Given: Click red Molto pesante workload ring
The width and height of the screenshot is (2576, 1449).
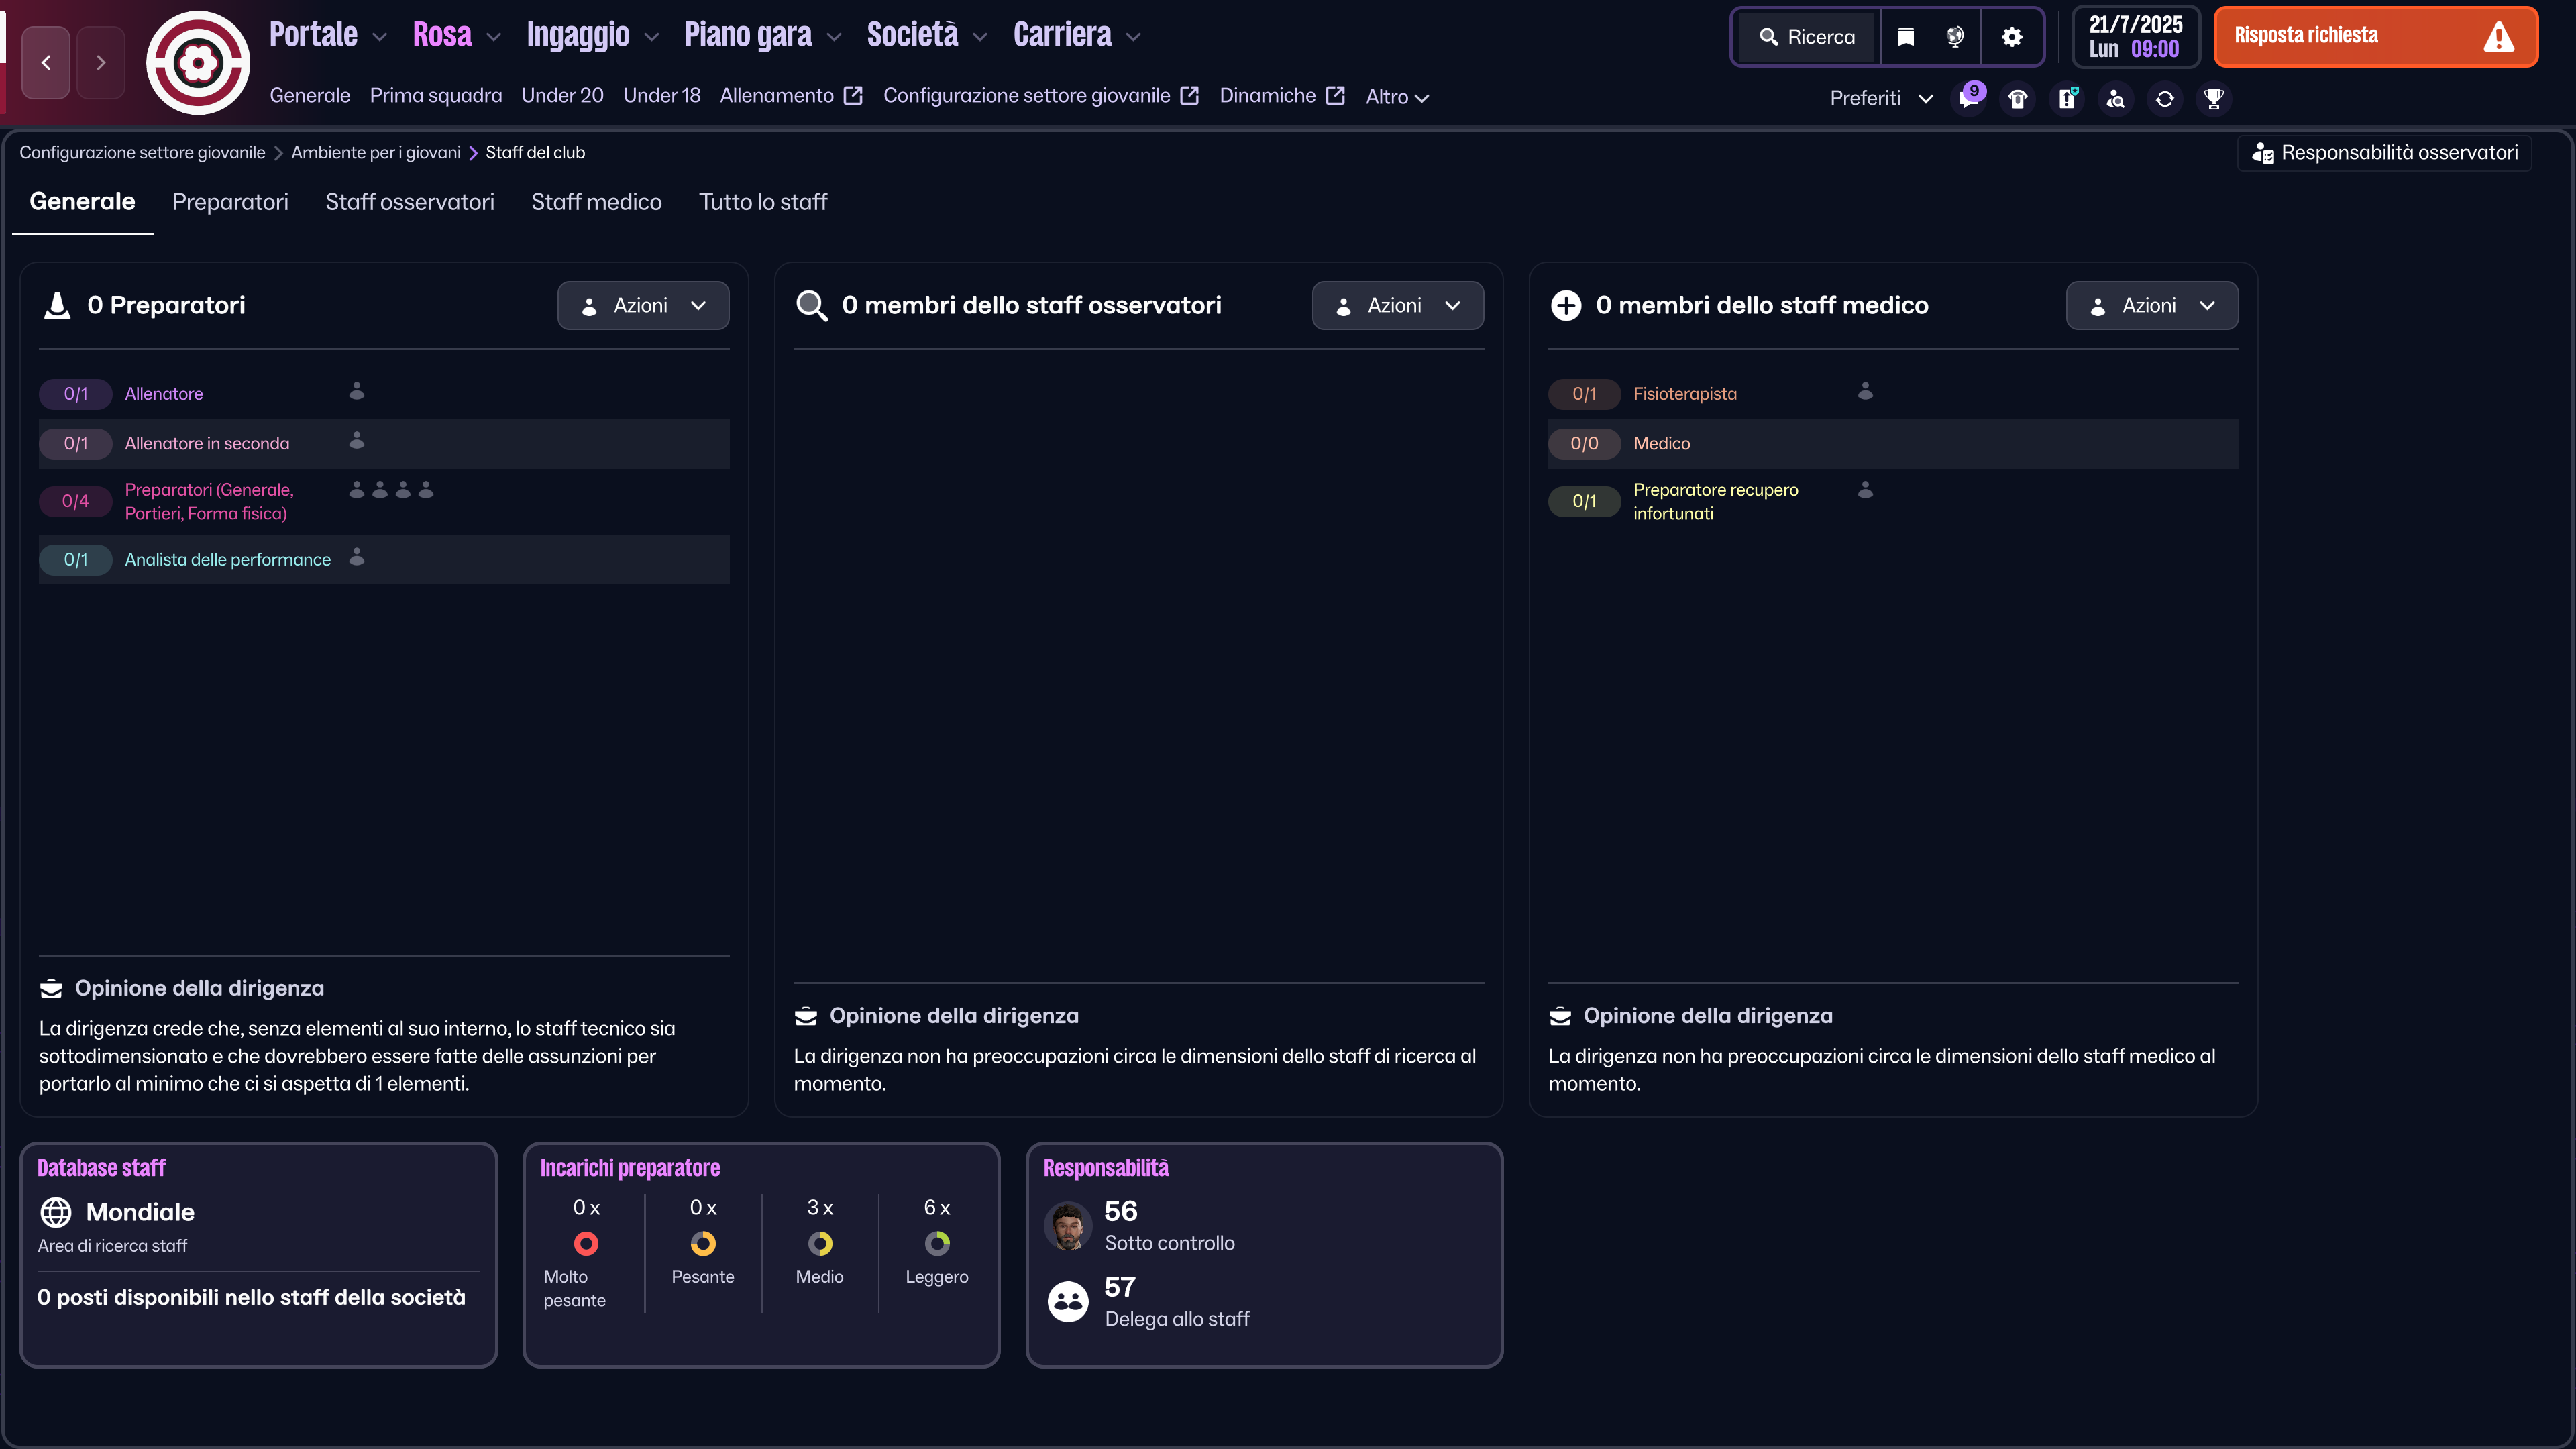Looking at the screenshot, I should click(586, 1243).
